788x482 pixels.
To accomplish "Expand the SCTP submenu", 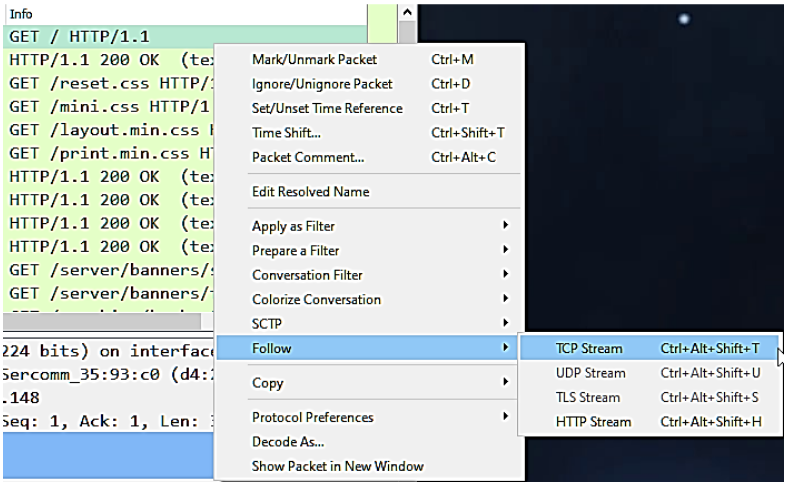I will (x=370, y=324).
